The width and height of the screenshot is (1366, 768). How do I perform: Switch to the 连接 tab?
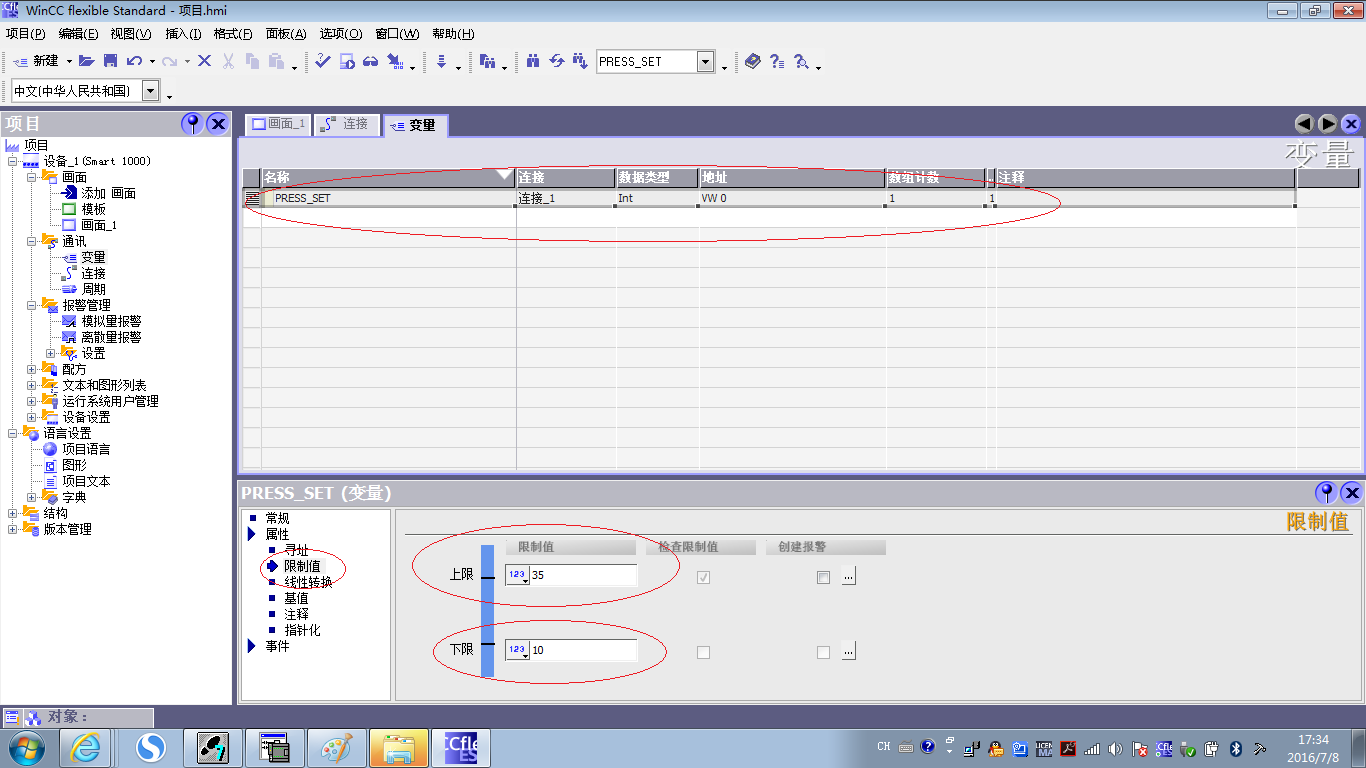coord(346,124)
